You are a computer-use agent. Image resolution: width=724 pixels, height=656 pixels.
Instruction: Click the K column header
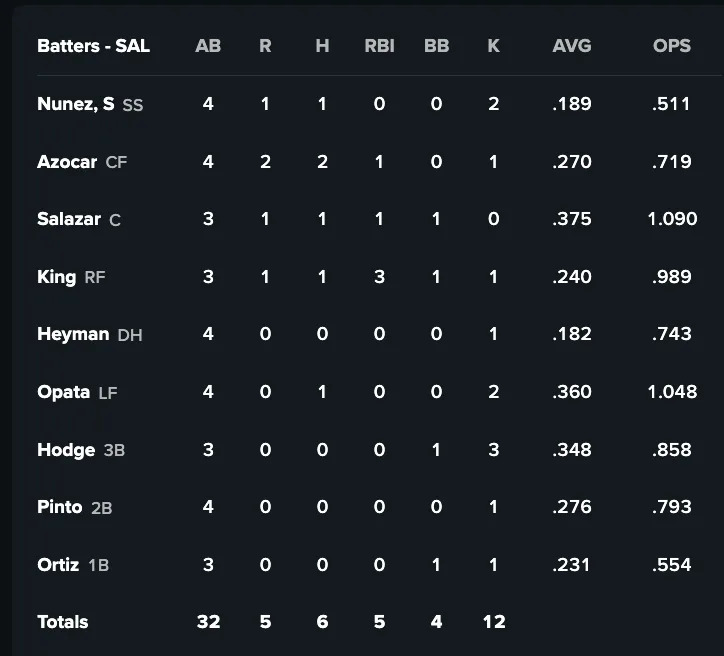(x=493, y=46)
